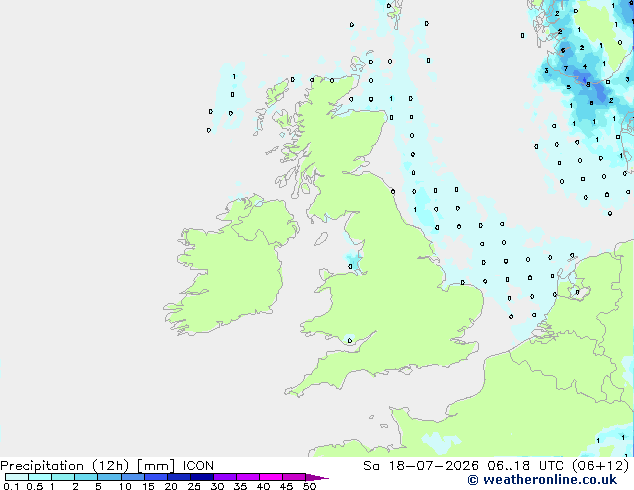Select the 45–50 mm legend swatch
Screen dimensions: 634x490
click(294, 477)
